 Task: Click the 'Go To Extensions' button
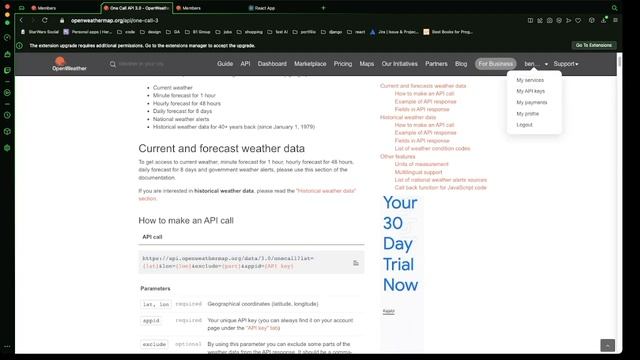pyautogui.click(x=593, y=45)
